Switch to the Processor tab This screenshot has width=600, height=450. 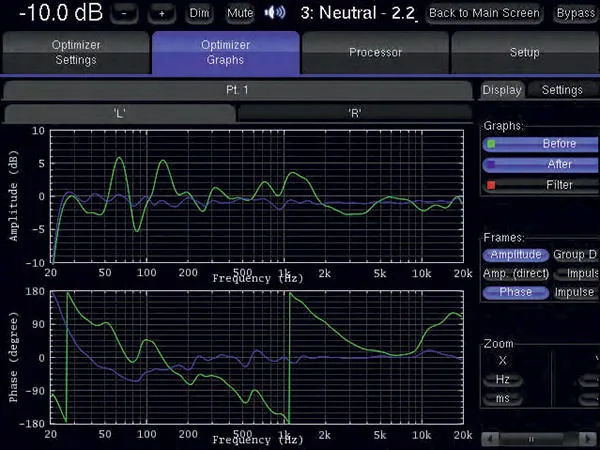pyautogui.click(x=375, y=52)
